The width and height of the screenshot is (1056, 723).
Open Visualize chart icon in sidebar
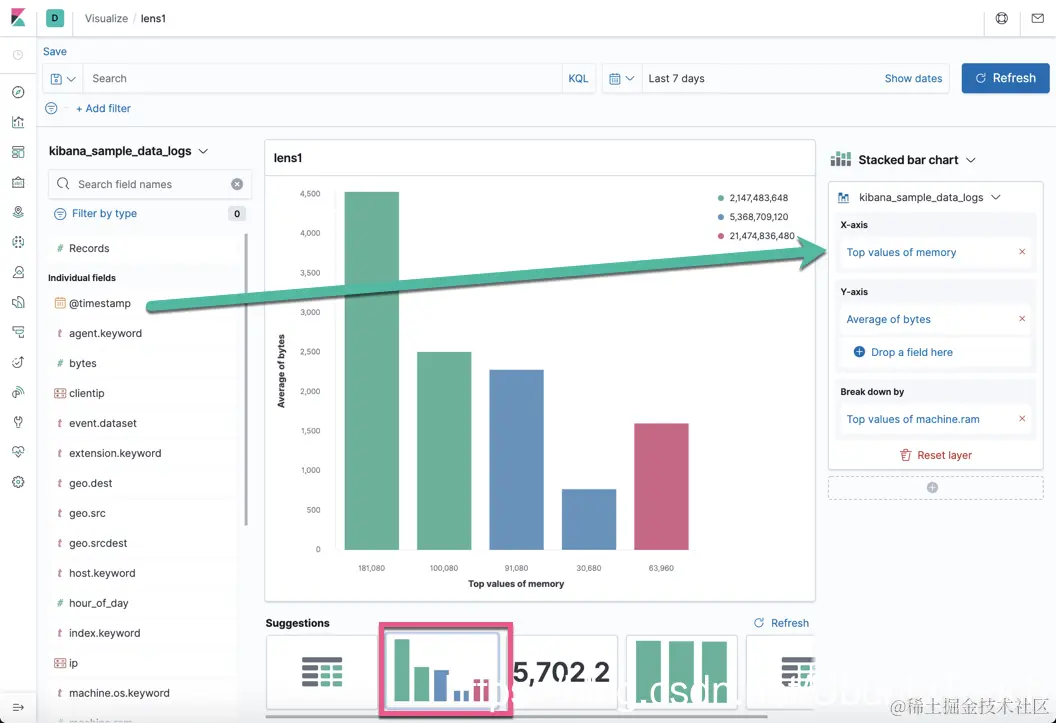coord(18,122)
